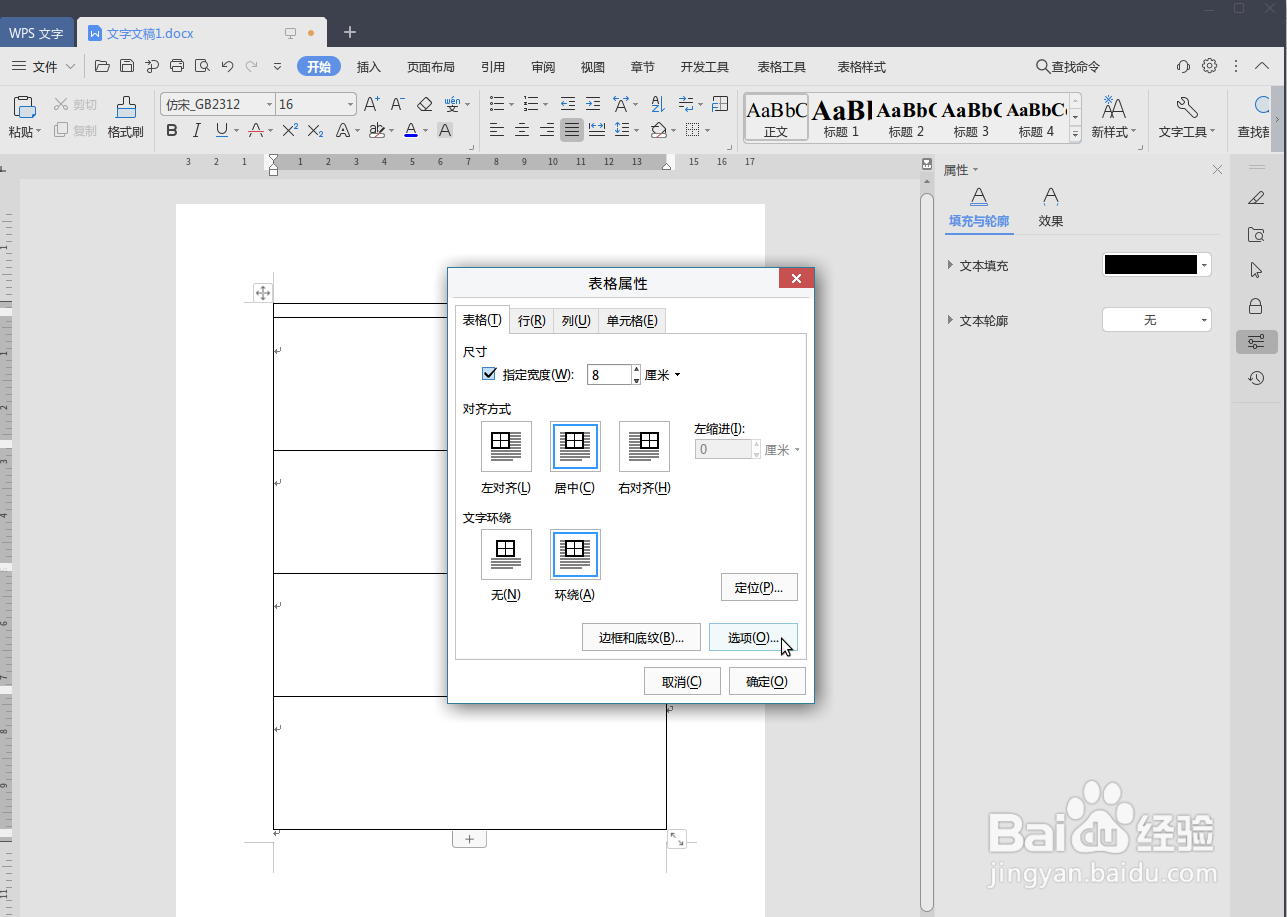Apply Superscript formatting
The width and height of the screenshot is (1287, 917).
tap(290, 130)
